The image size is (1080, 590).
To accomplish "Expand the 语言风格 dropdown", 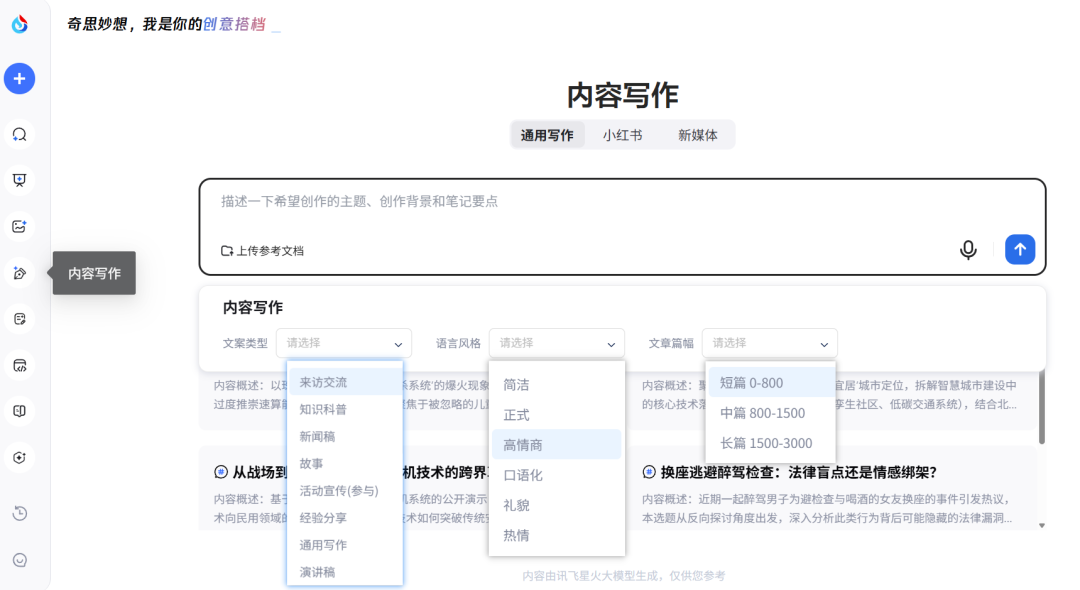I will click(x=557, y=343).
